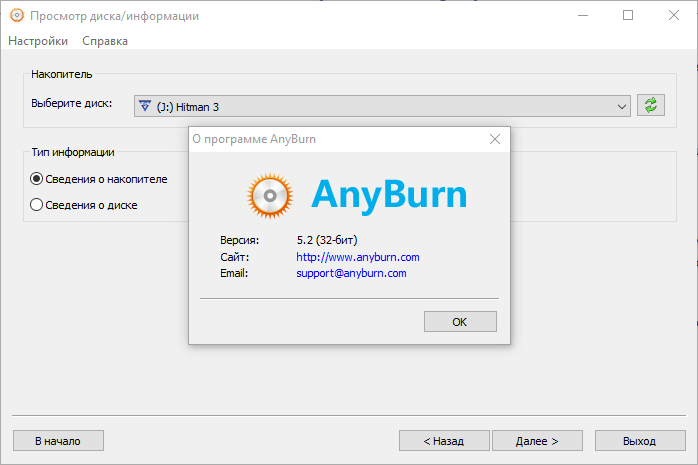Expand the drive selection dropdown arrow

(621, 107)
